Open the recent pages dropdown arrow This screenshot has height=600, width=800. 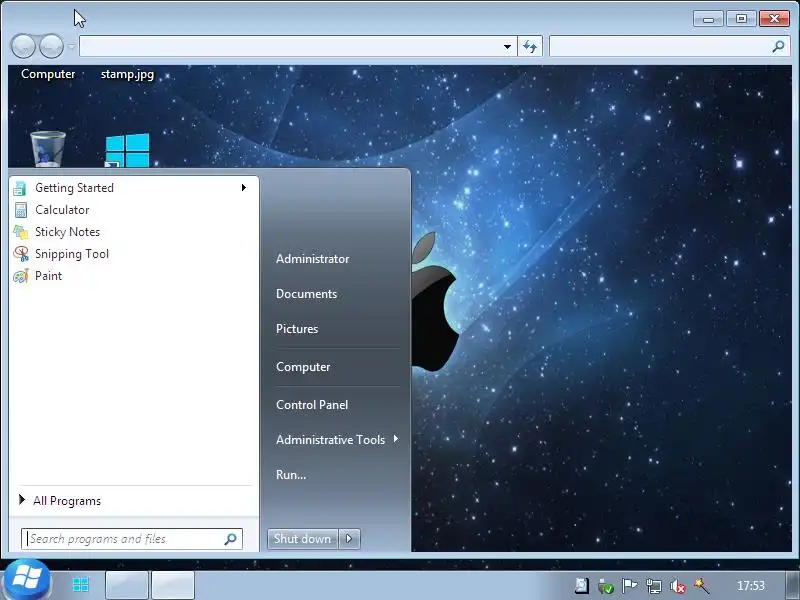(x=71, y=46)
